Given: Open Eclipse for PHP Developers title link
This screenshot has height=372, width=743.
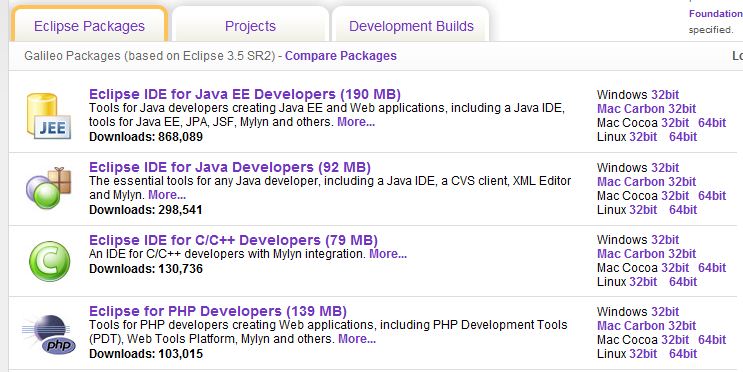Looking at the screenshot, I should (218, 311).
